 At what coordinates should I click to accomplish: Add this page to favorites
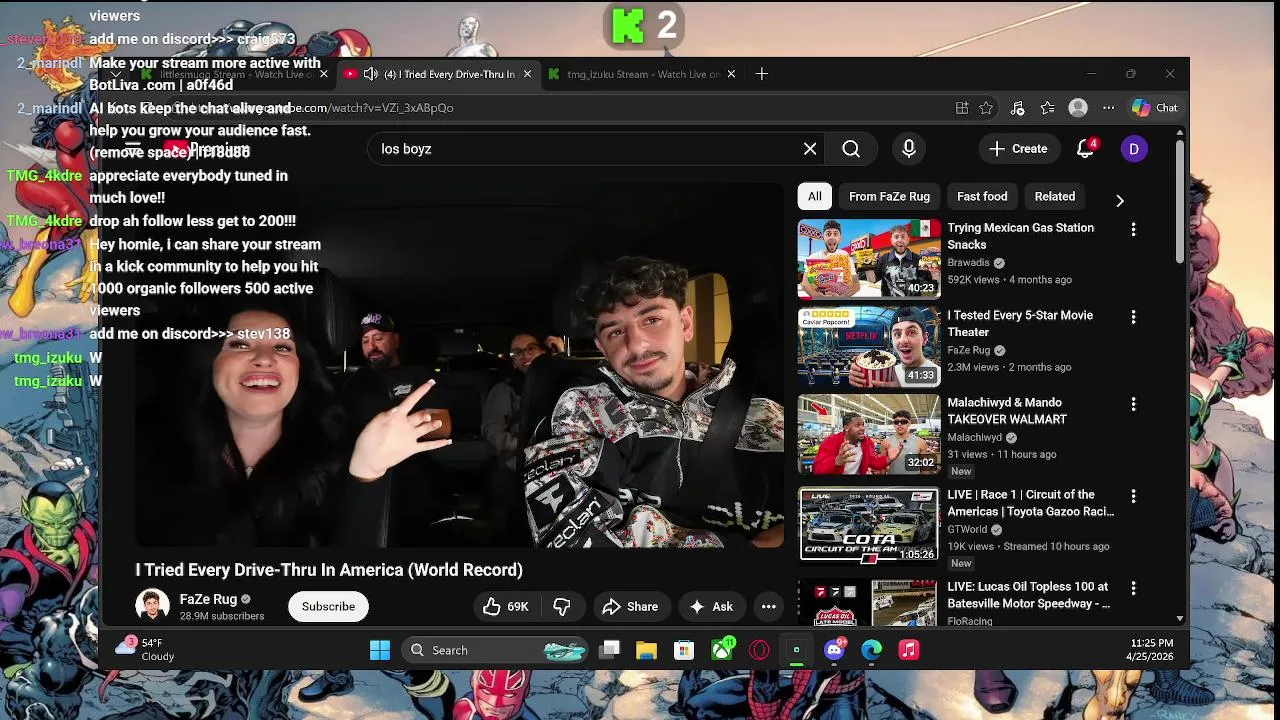tap(987, 108)
